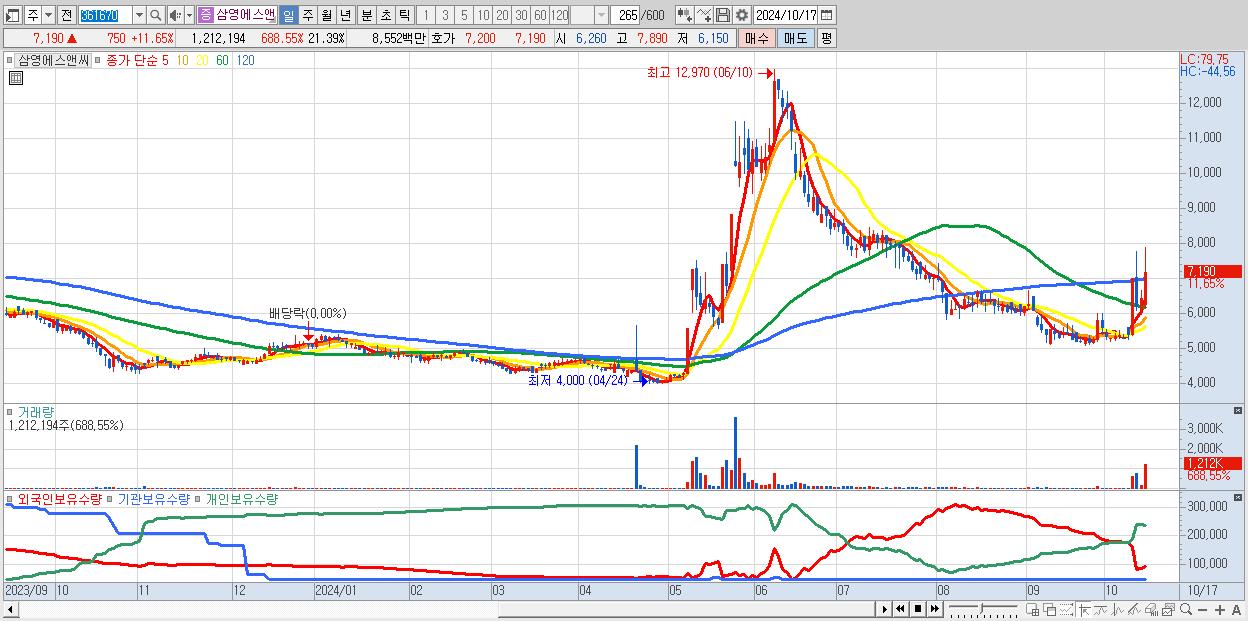Adjust the chart zoom slider handle

pos(981,608)
